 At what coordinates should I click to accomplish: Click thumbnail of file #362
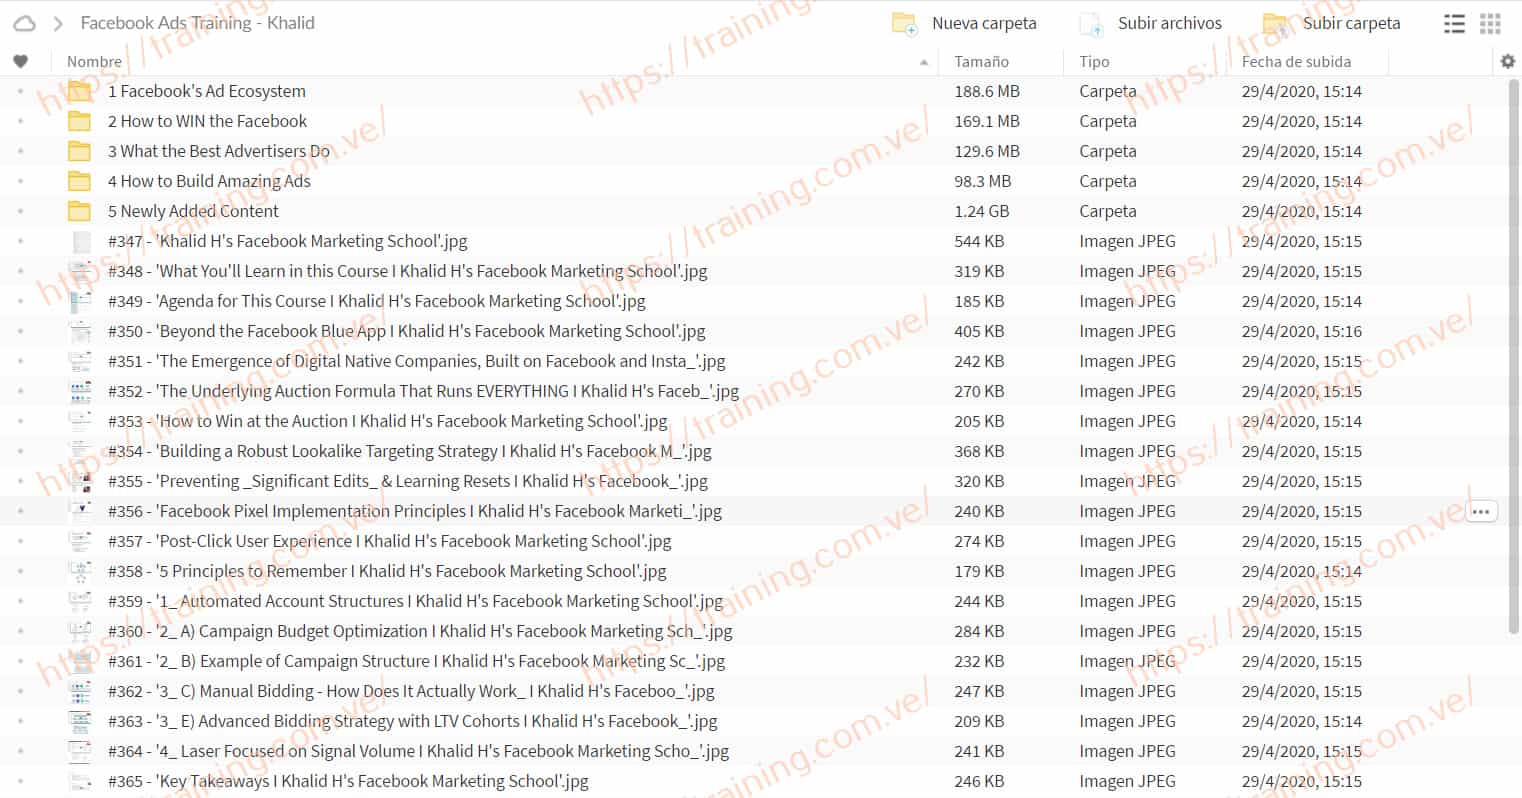pyautogui.click(x=80, y=691)
